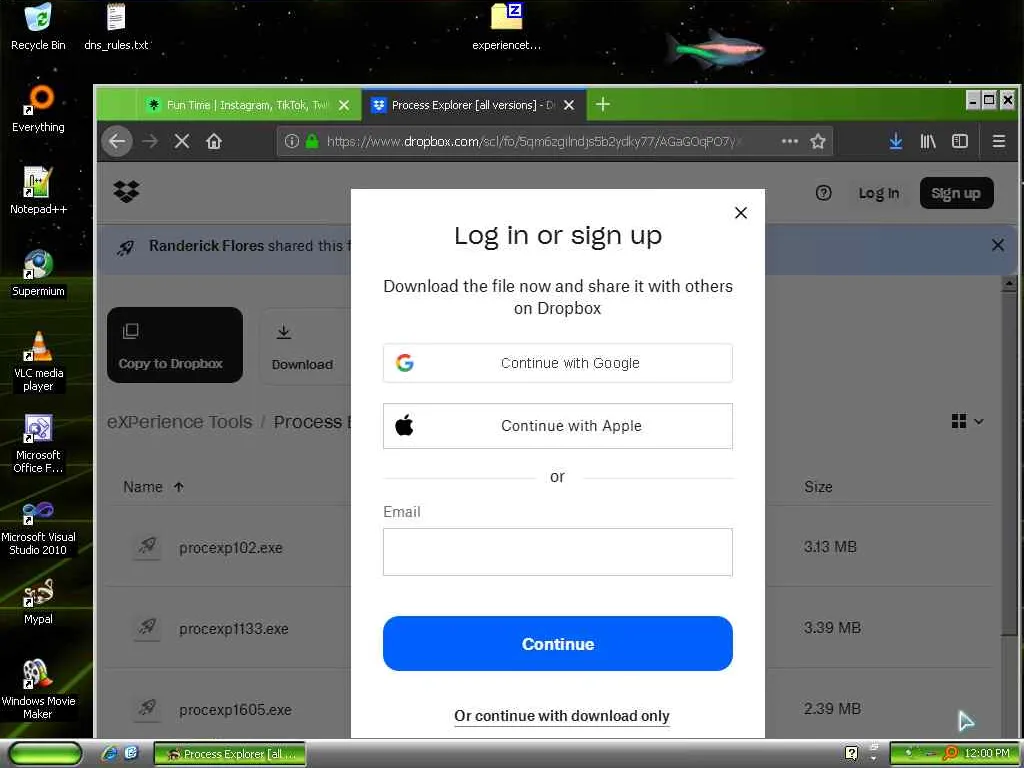
Task: Open Dropbox help question mark icon
Action: click(x=824, y=193)
